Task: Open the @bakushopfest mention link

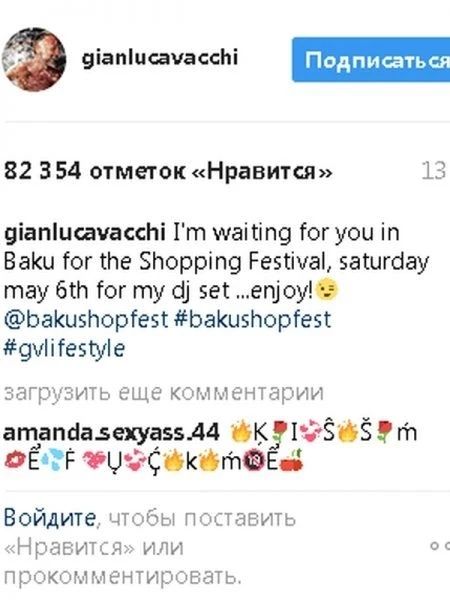Action: coord(86,319)
